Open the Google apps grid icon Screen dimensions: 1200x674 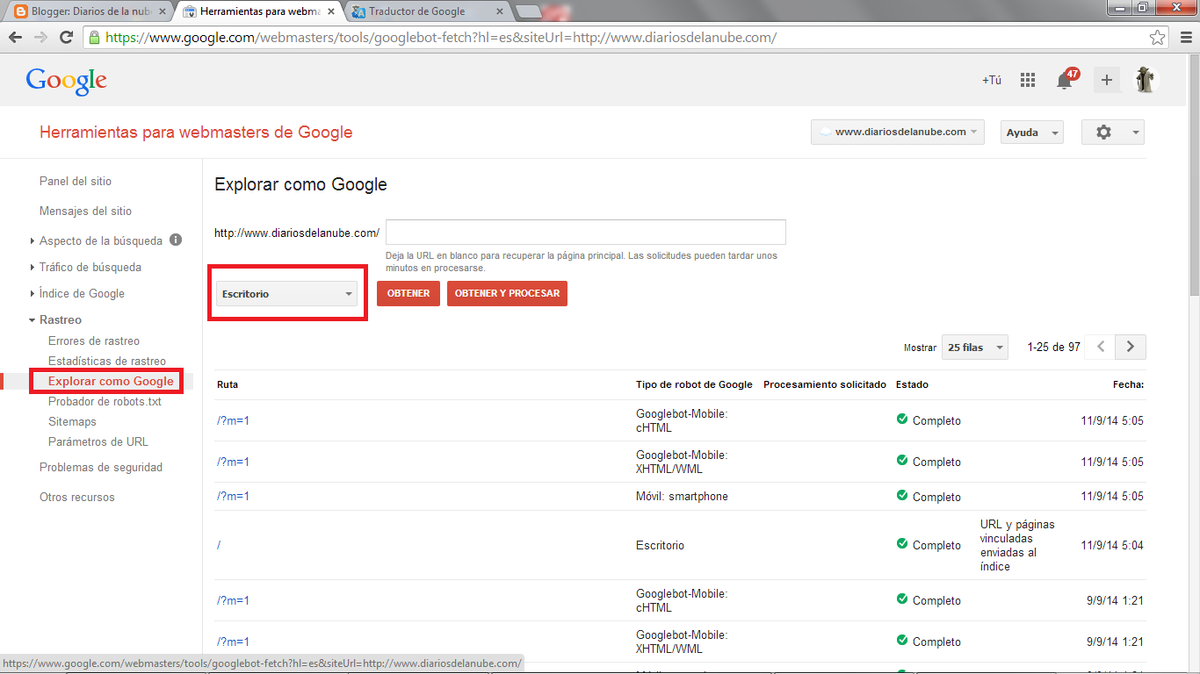point(1027,81)
